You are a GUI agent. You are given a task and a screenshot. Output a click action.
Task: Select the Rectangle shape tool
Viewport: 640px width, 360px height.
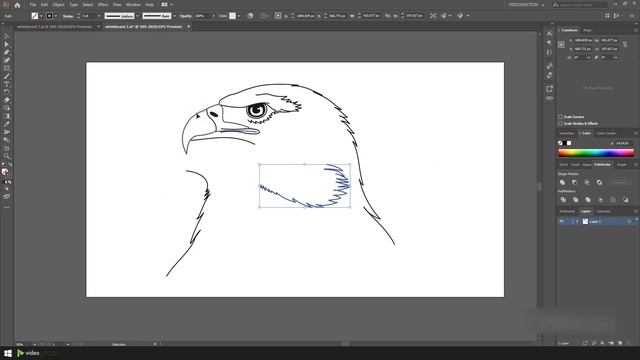[7, 68]
